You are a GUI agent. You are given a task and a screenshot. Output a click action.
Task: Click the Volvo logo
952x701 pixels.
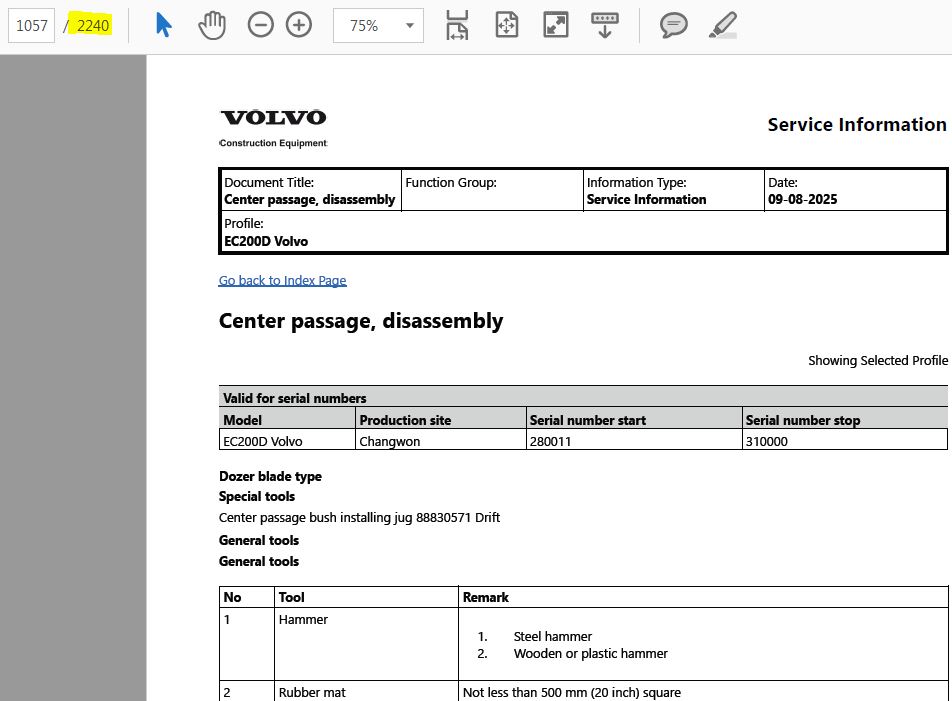(273, 117)
